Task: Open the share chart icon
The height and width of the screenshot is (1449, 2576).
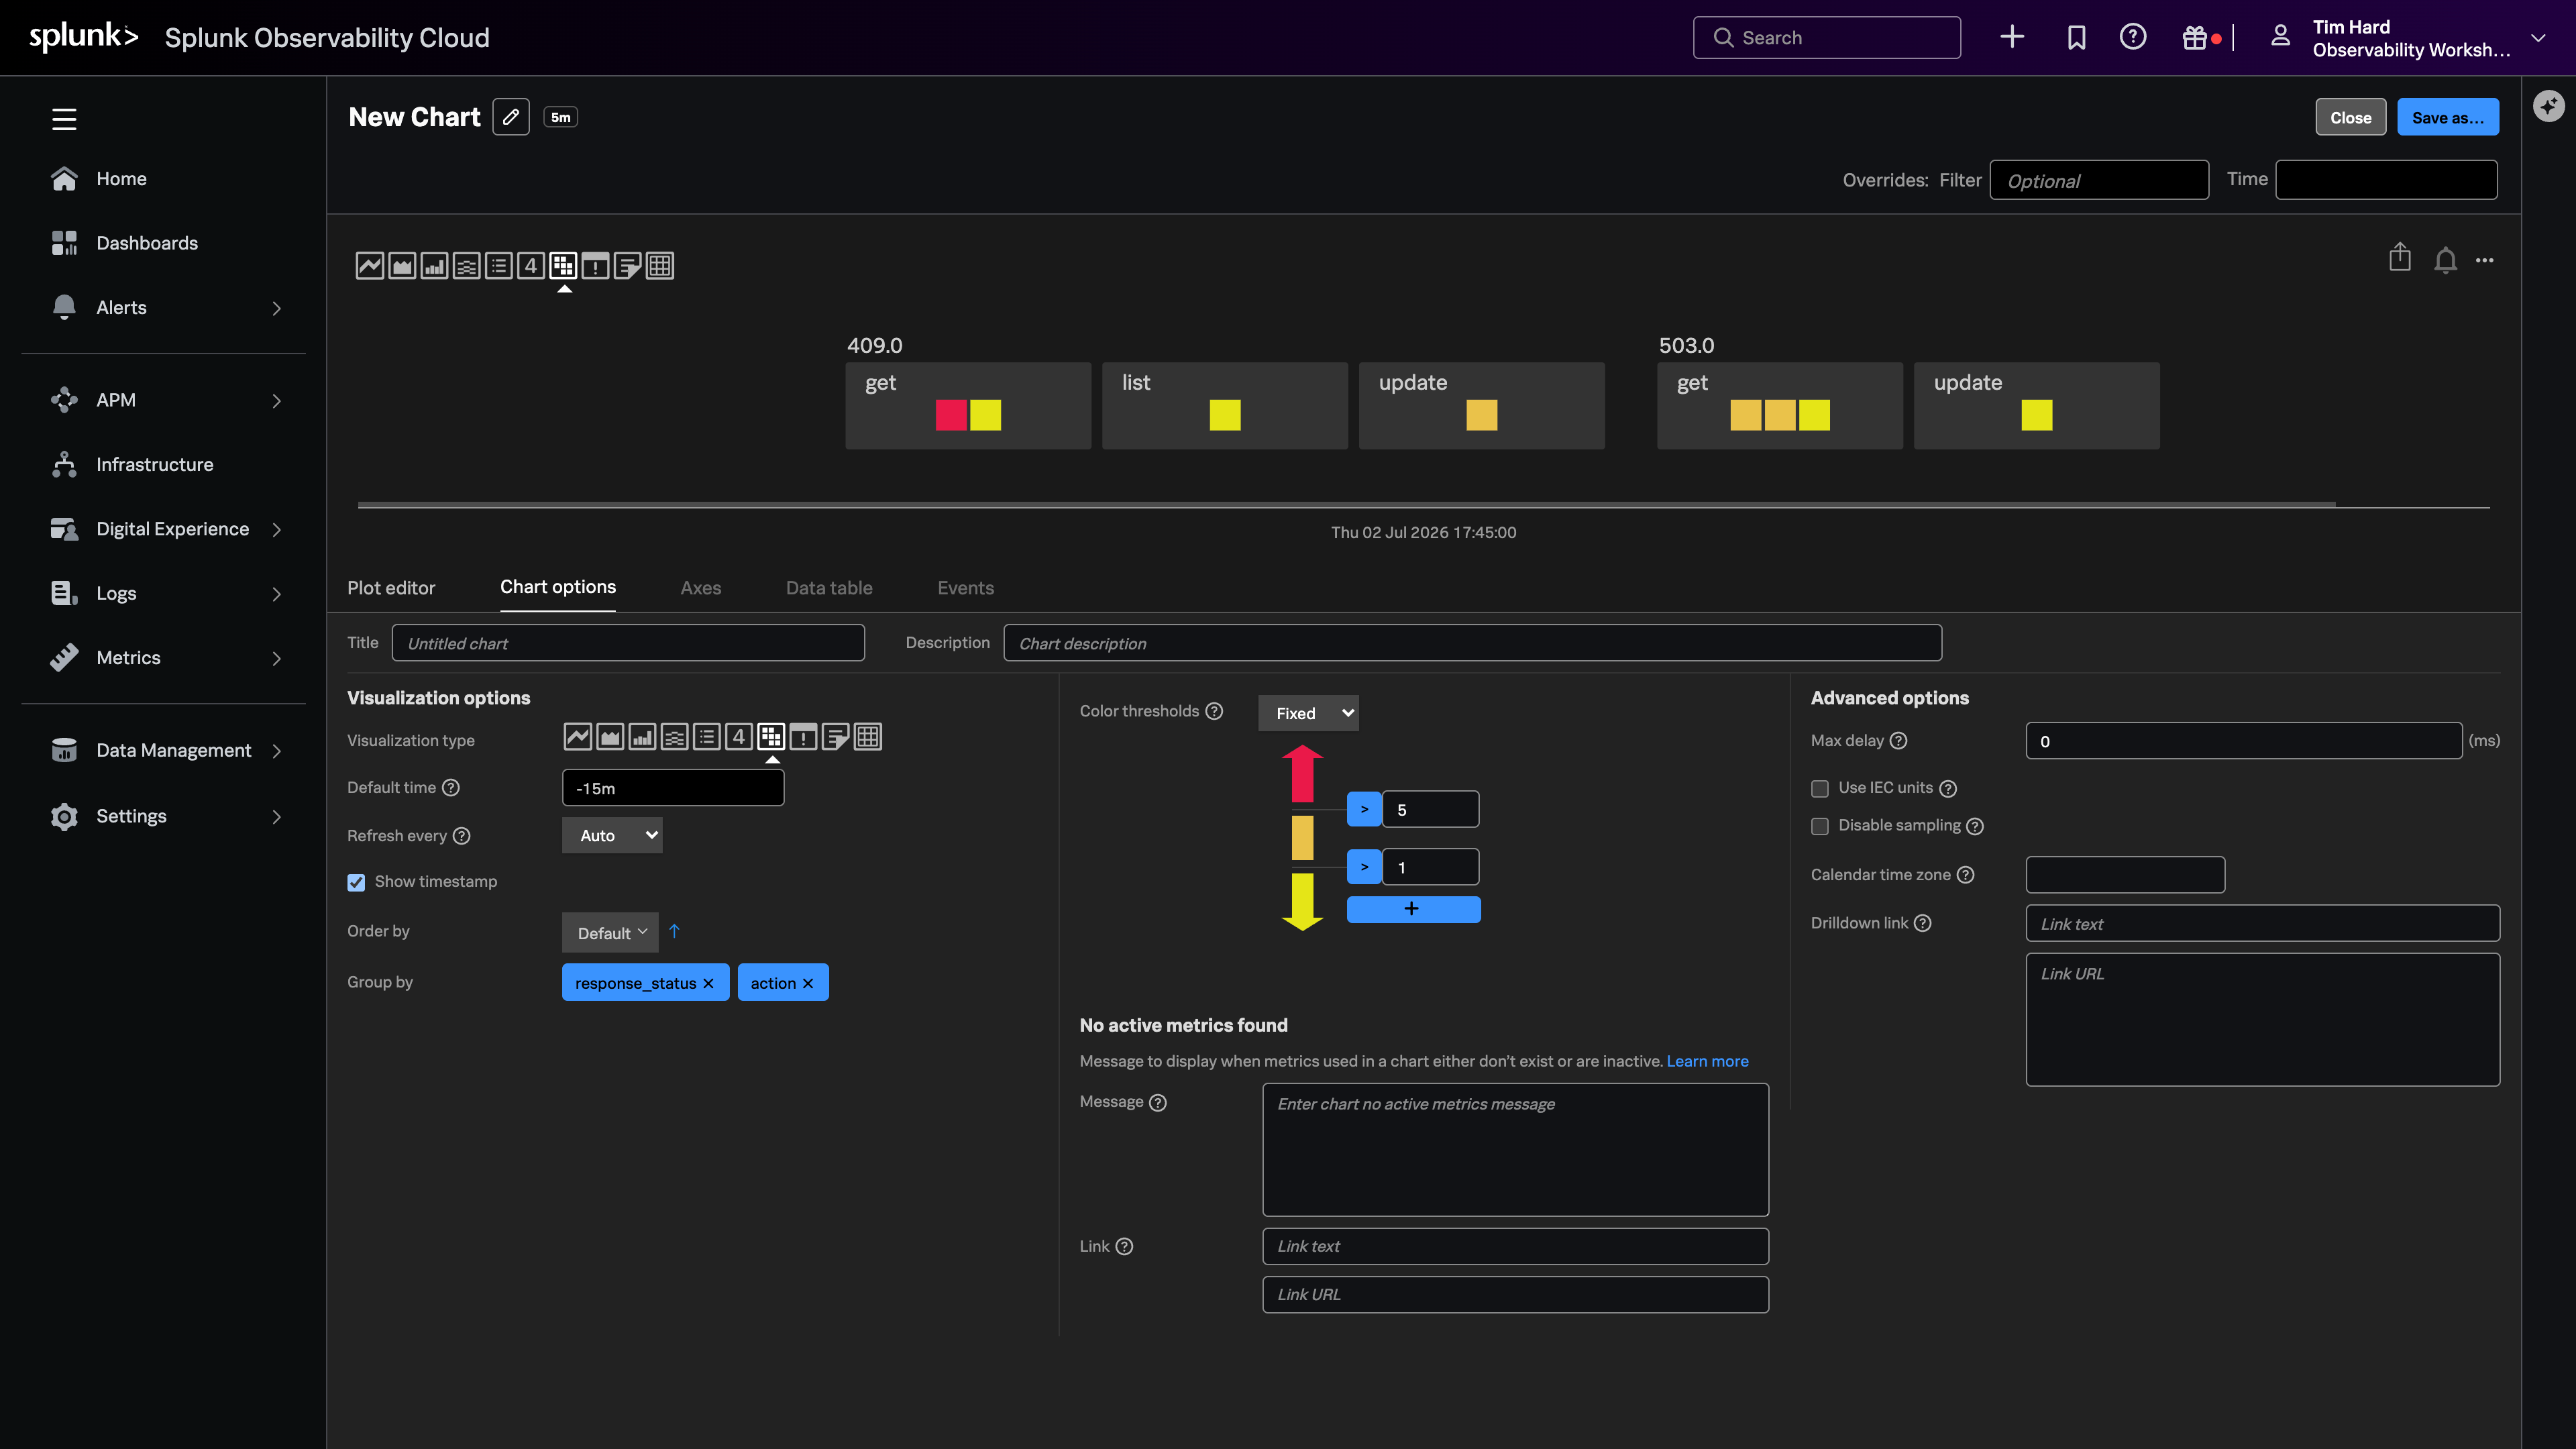Action: coord(2400,258)
